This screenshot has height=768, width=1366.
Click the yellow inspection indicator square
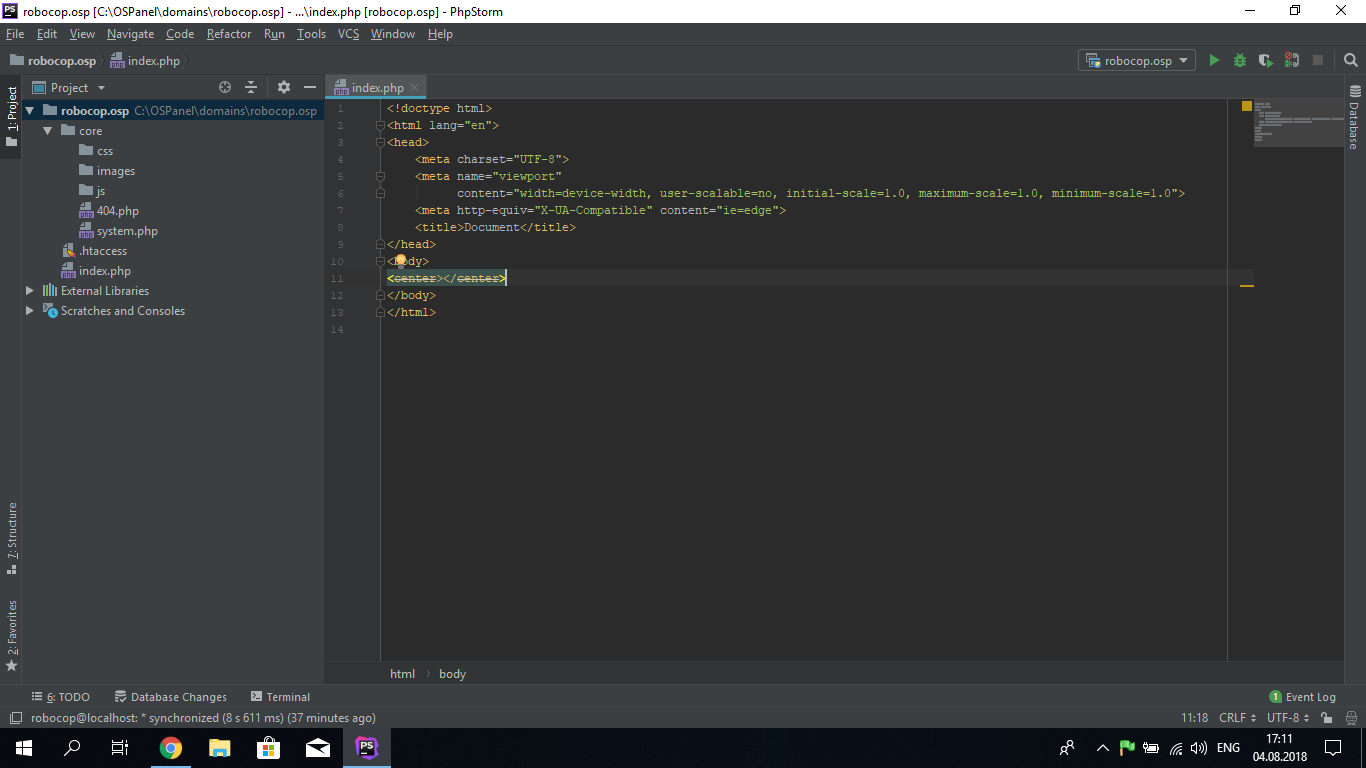[x=1247, y=106]
